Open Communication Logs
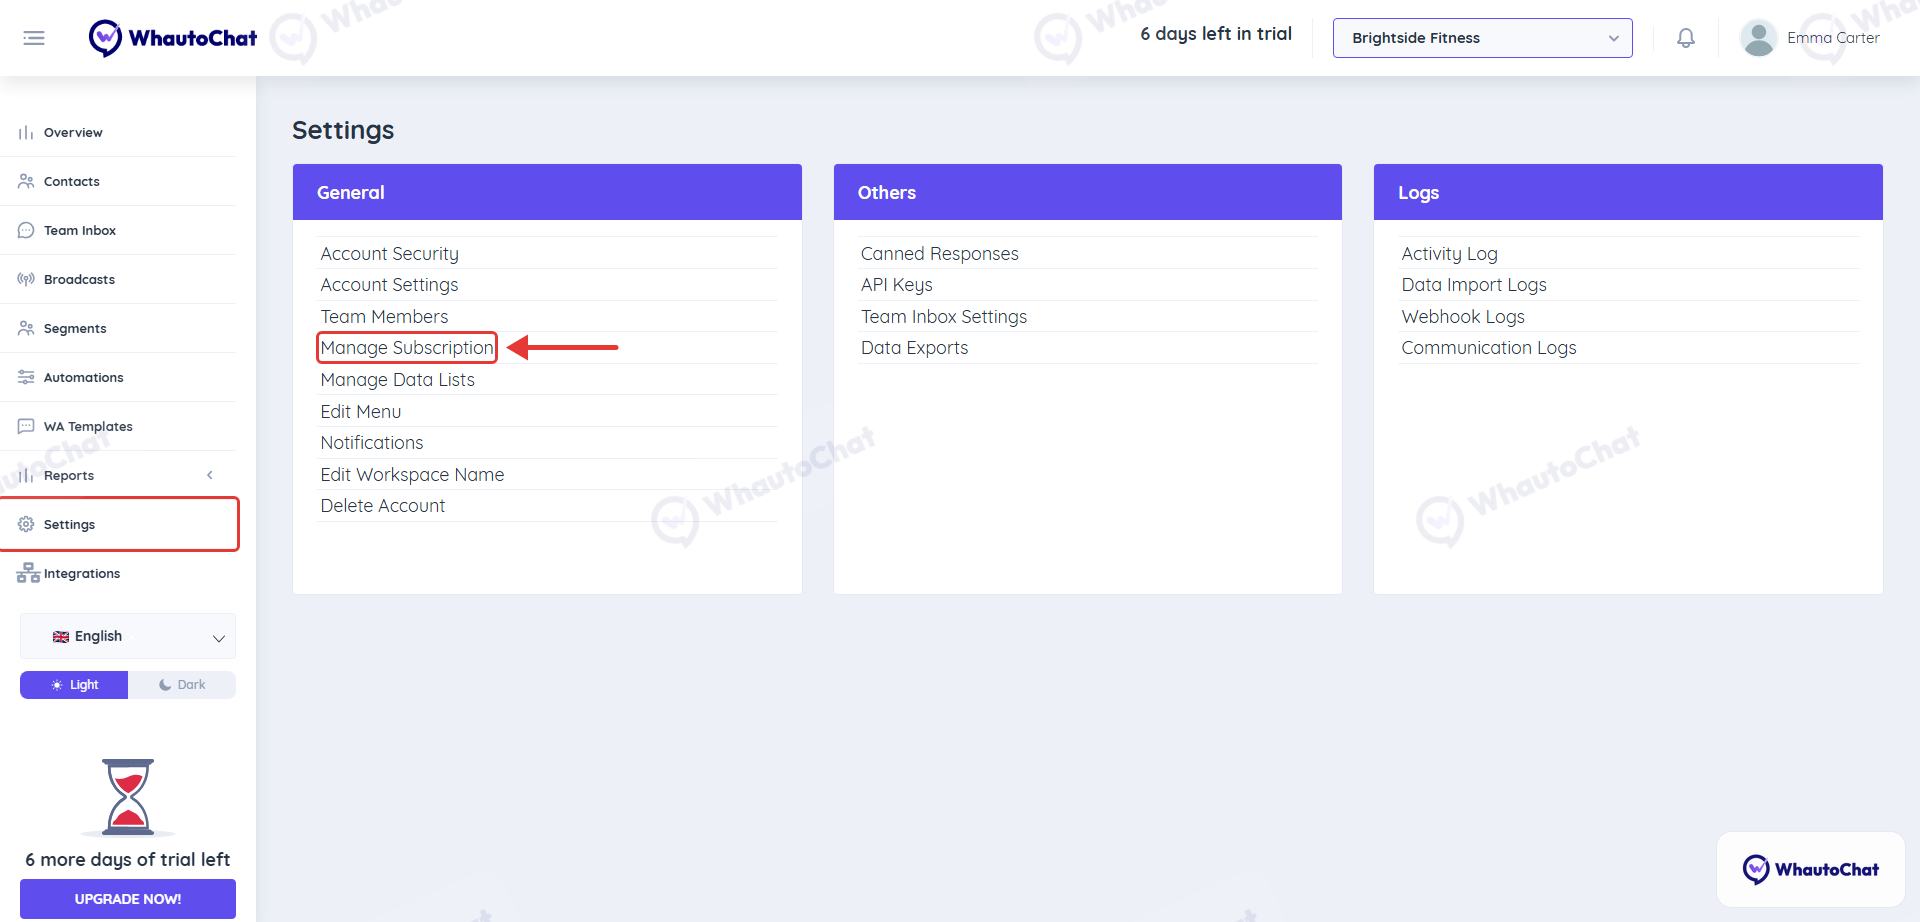 click(1488, 348)
